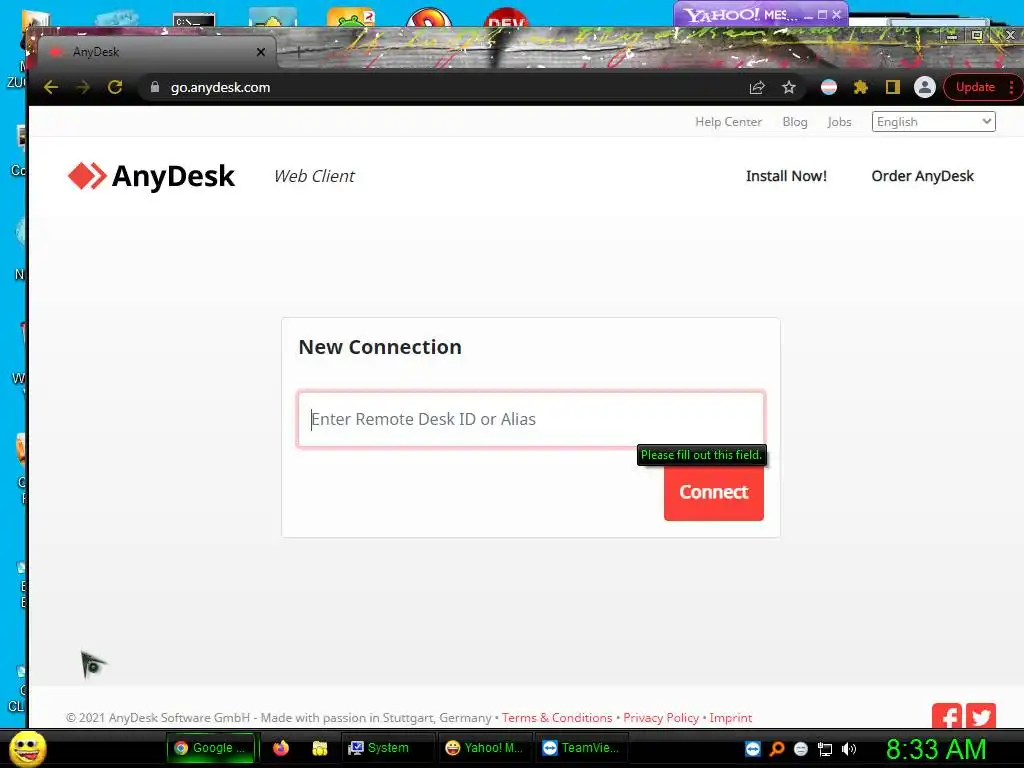Click the striped round extension icon
Screen dimensions: 1024x768
pyautogui.click(x=829, y=87)
